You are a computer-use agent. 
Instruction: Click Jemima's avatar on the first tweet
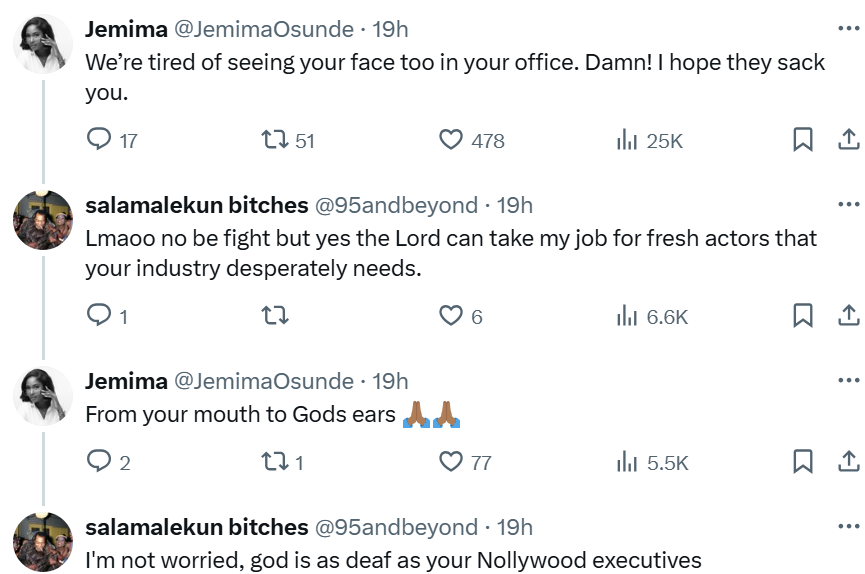coord(43,43)
